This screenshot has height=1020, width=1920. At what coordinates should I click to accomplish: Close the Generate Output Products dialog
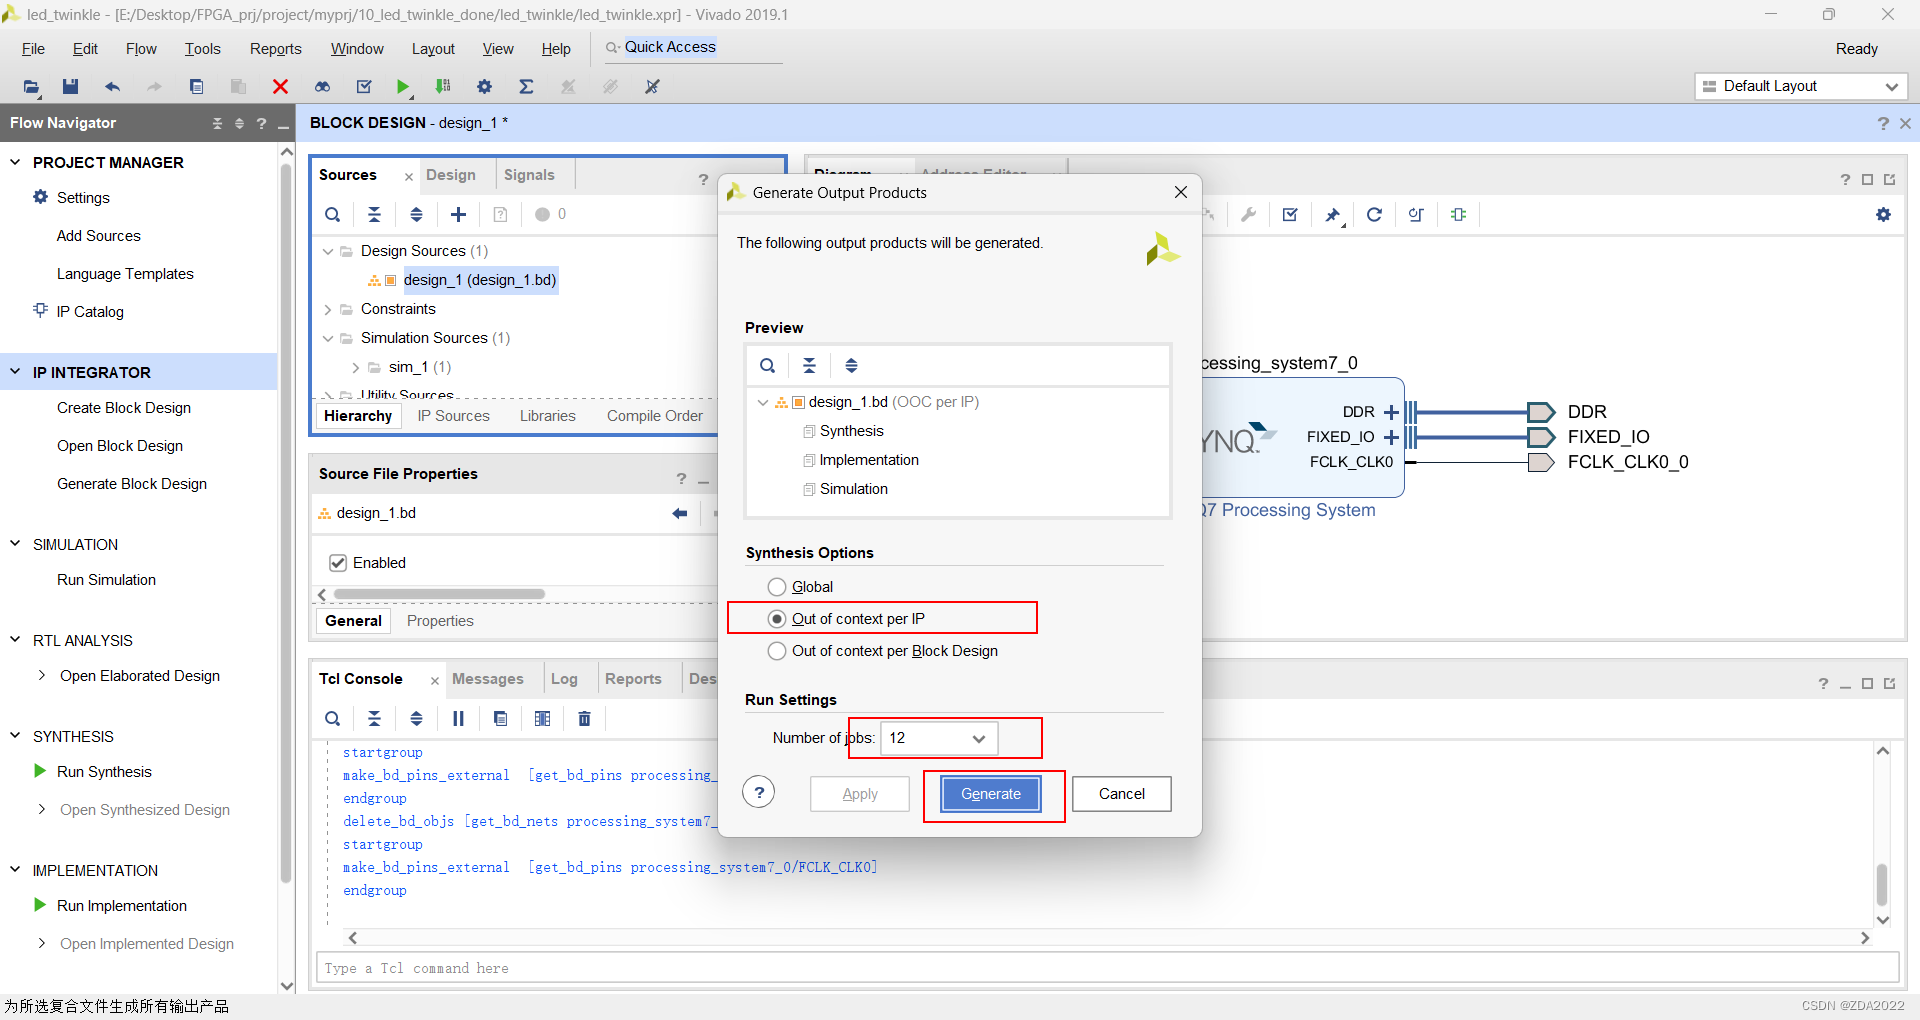[1181, 192]
